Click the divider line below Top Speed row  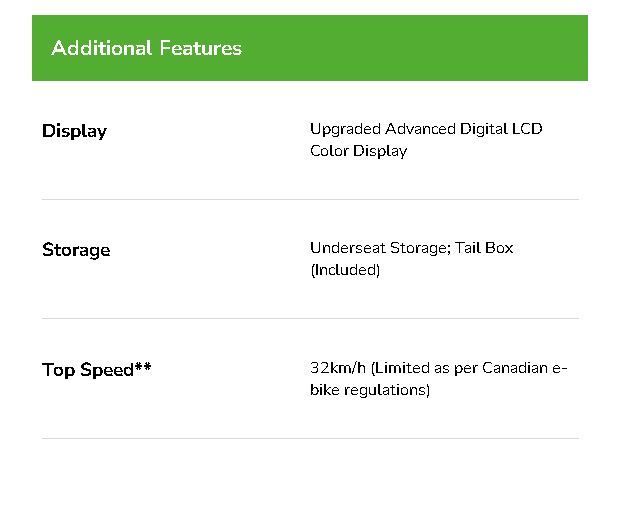[310, 438]
